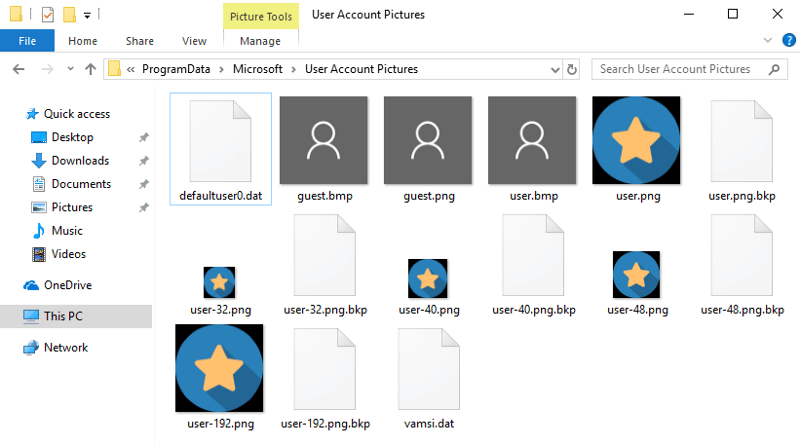Click the folder icon in address bar
Screen dimensions: 800x445
(114, 68)
